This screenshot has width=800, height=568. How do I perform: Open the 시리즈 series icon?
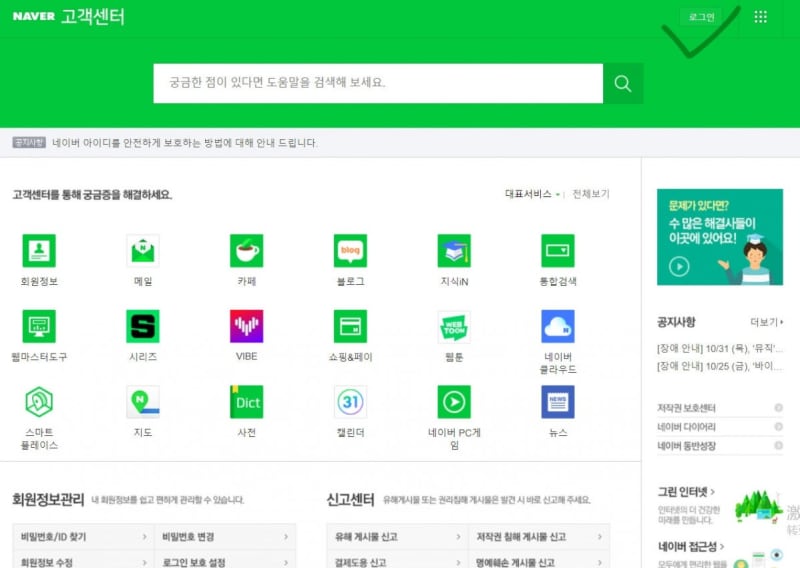point(143,326)
